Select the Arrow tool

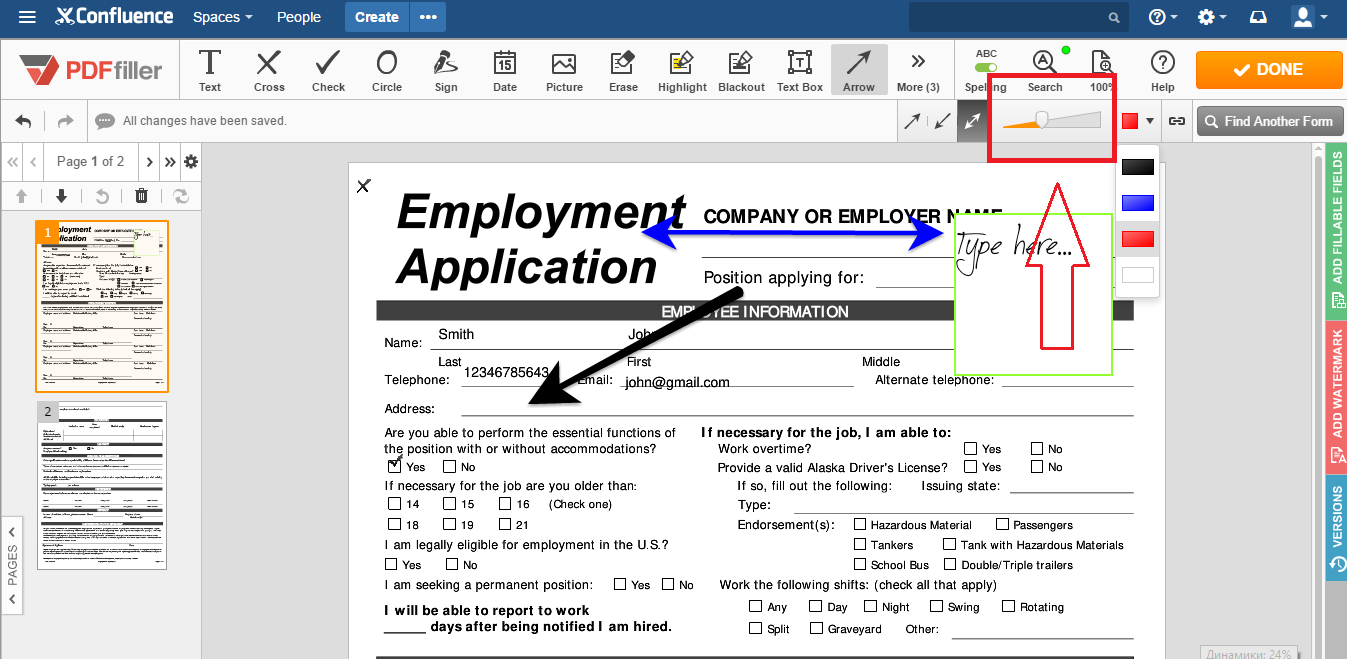(x=858, y=70)
